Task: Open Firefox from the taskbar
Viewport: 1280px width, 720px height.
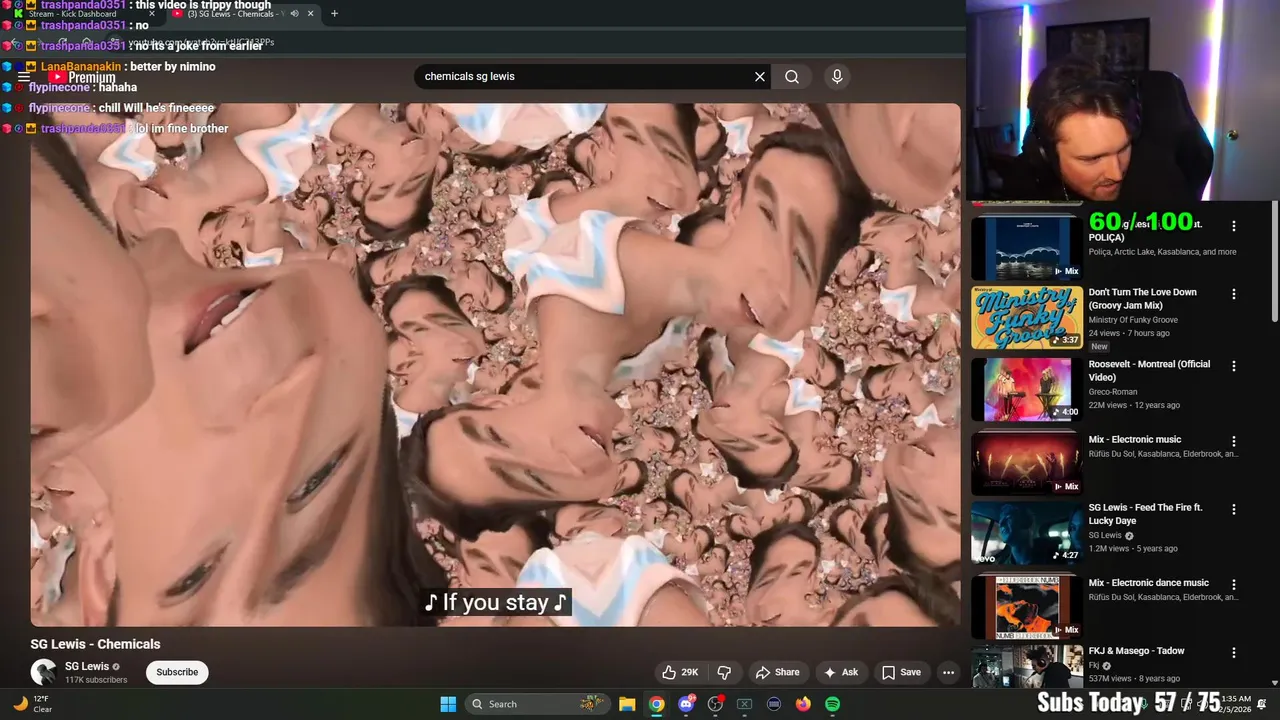Action: [803, 704]
